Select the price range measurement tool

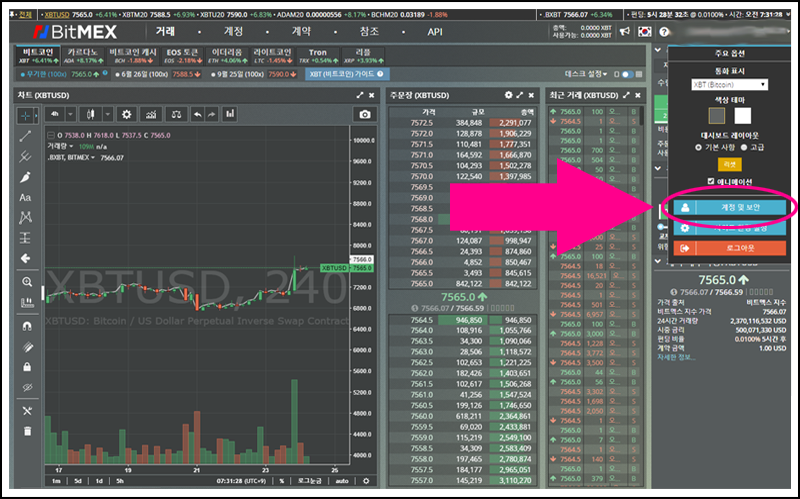(x=25, y=238)
